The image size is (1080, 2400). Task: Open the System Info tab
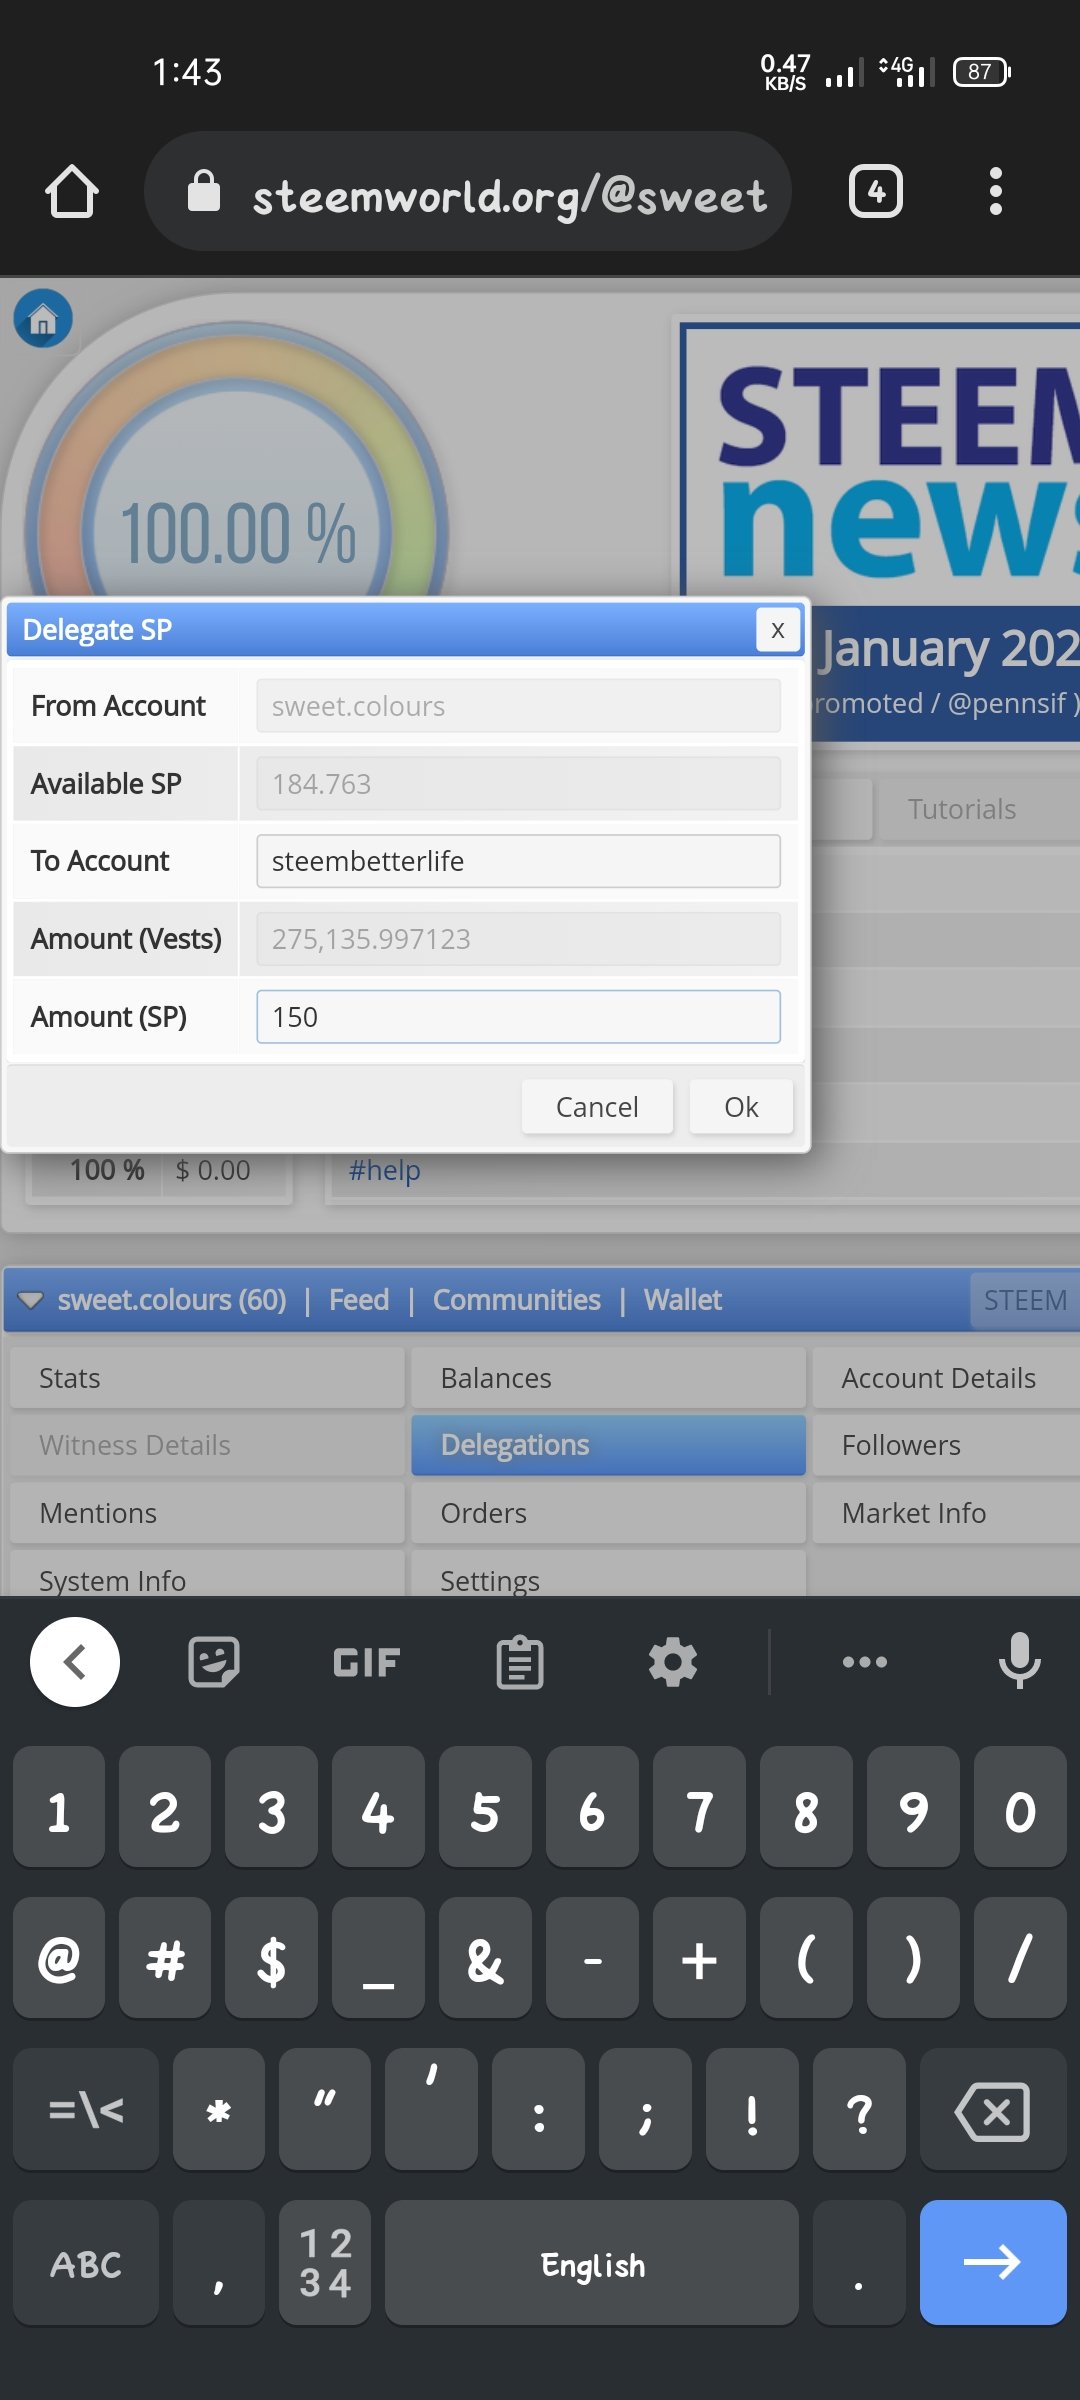(x=208, y=1575)
